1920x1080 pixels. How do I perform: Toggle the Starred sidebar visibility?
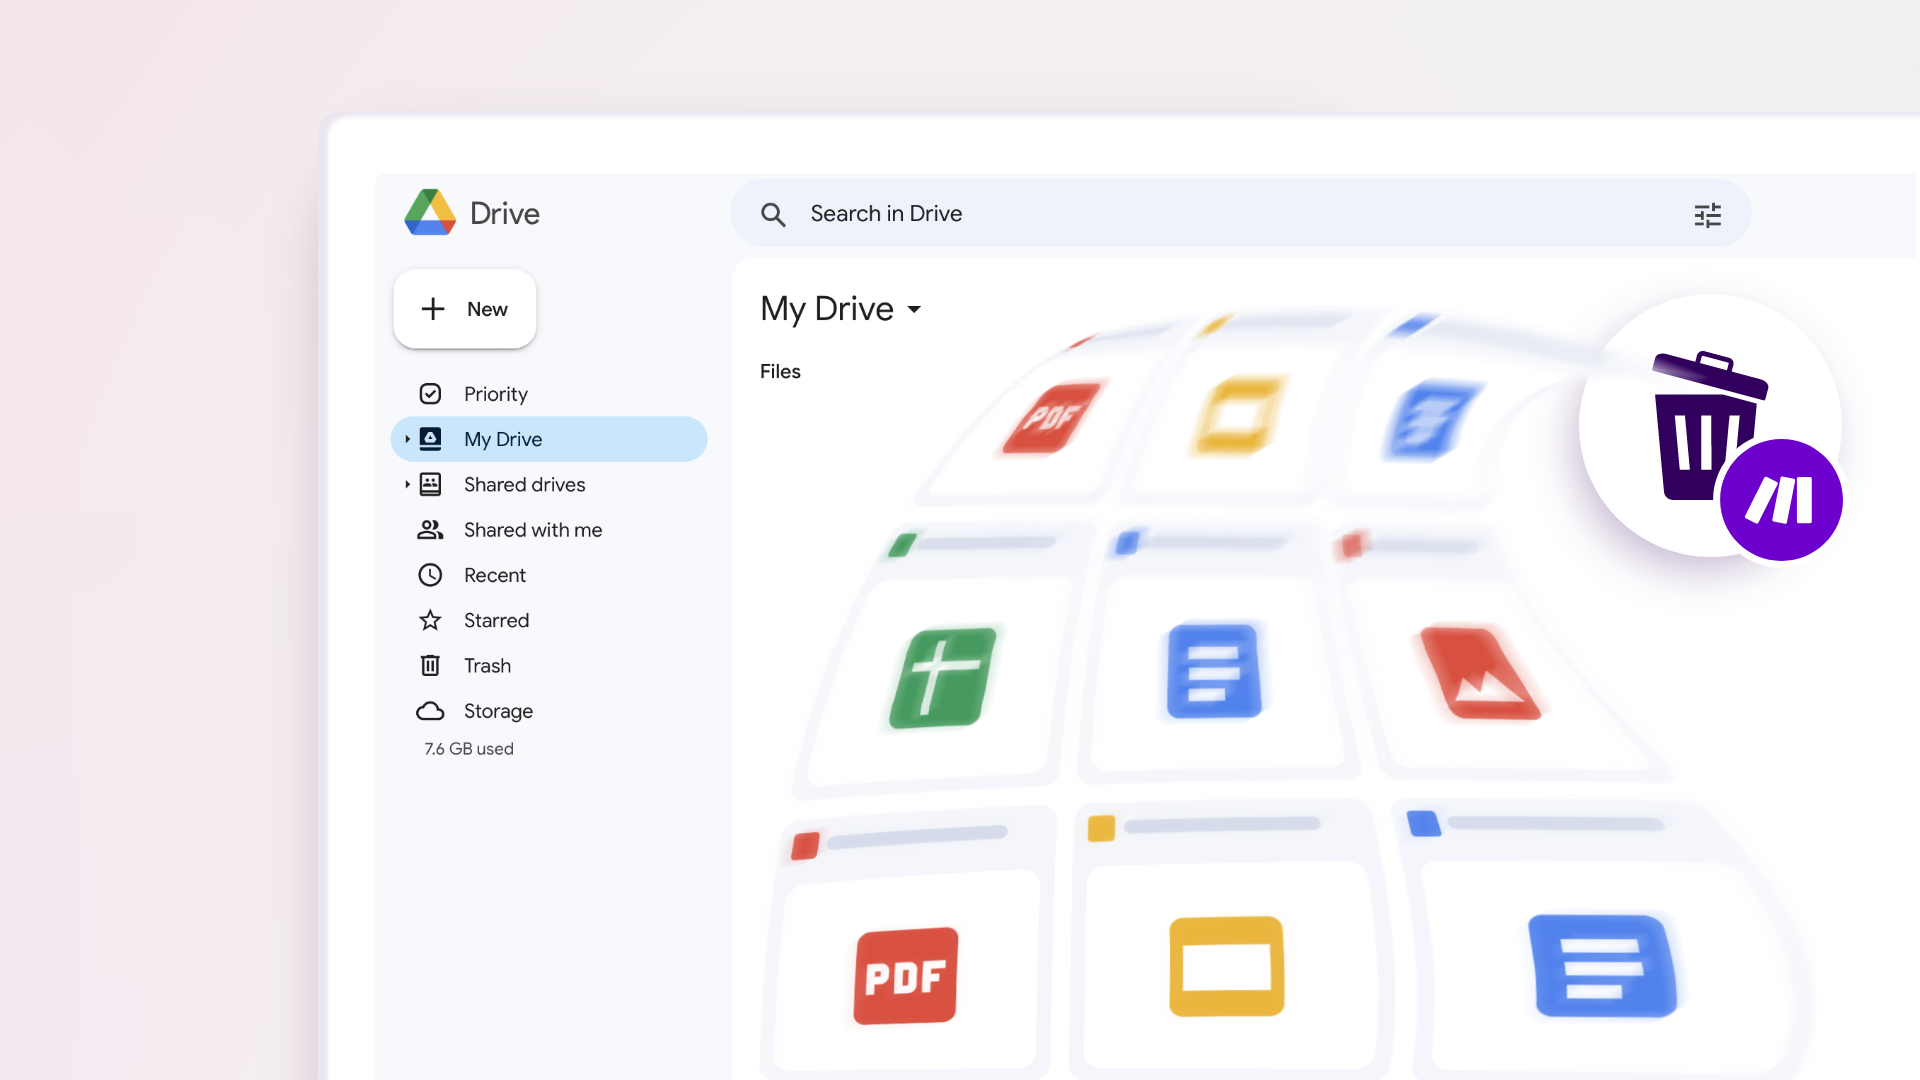pyautogui.click(x=496, y=620)
